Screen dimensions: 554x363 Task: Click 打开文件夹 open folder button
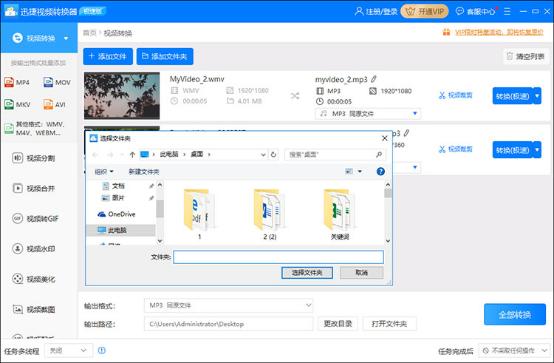tap(389, 324)
